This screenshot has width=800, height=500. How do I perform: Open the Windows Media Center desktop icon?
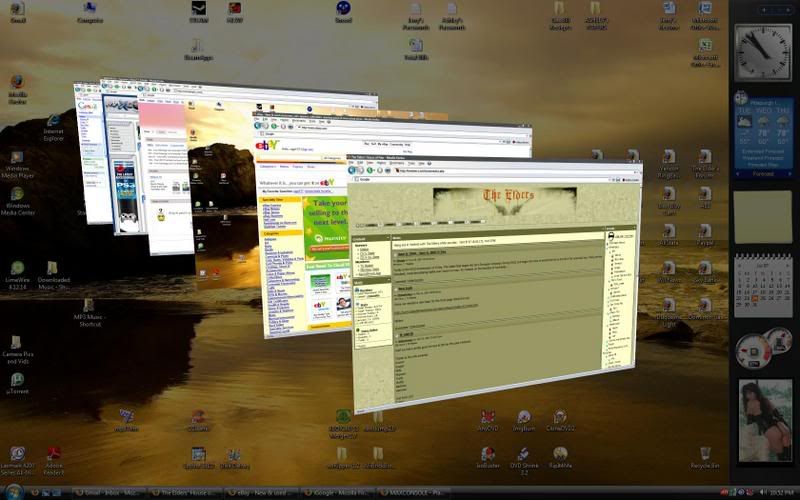coord(17,202)
